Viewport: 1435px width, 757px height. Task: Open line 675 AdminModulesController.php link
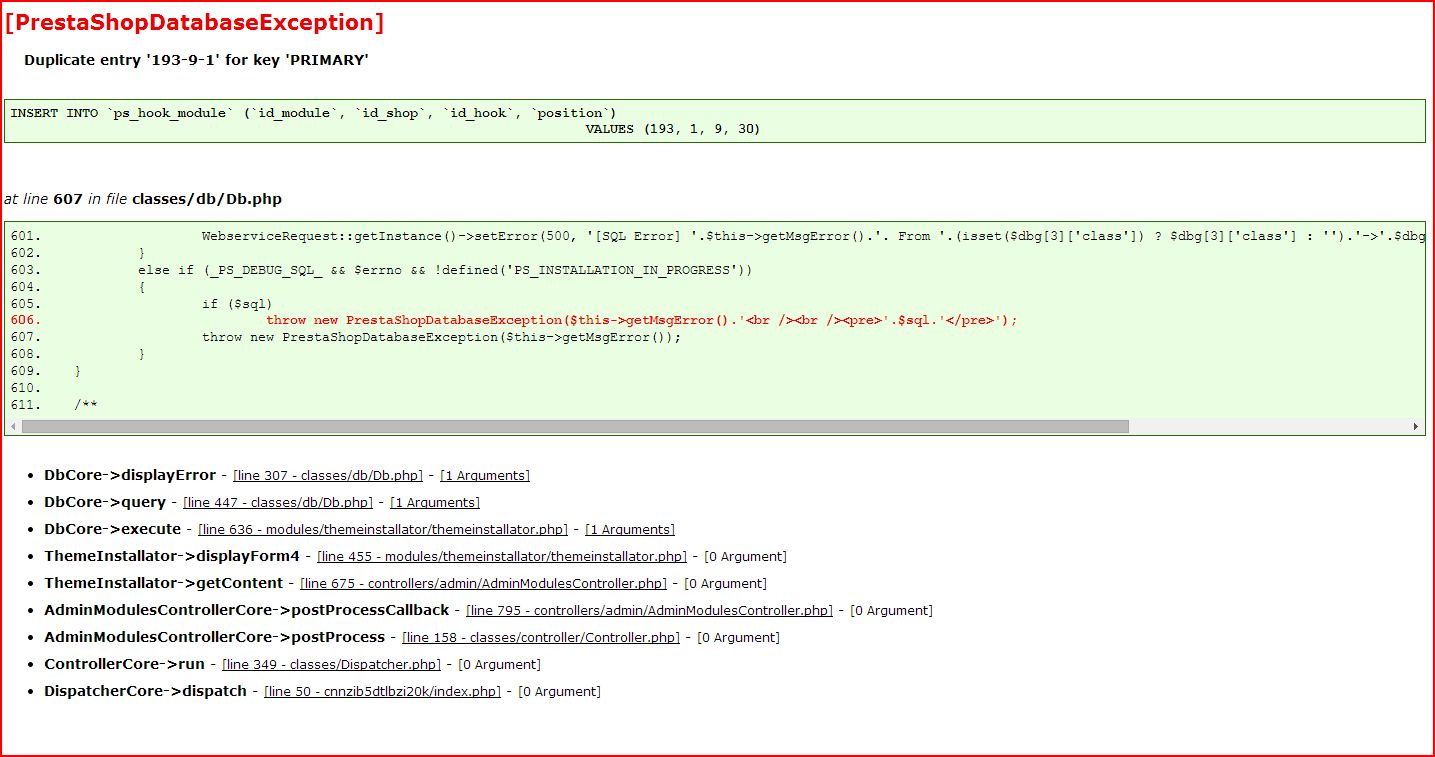click(483, 584)
